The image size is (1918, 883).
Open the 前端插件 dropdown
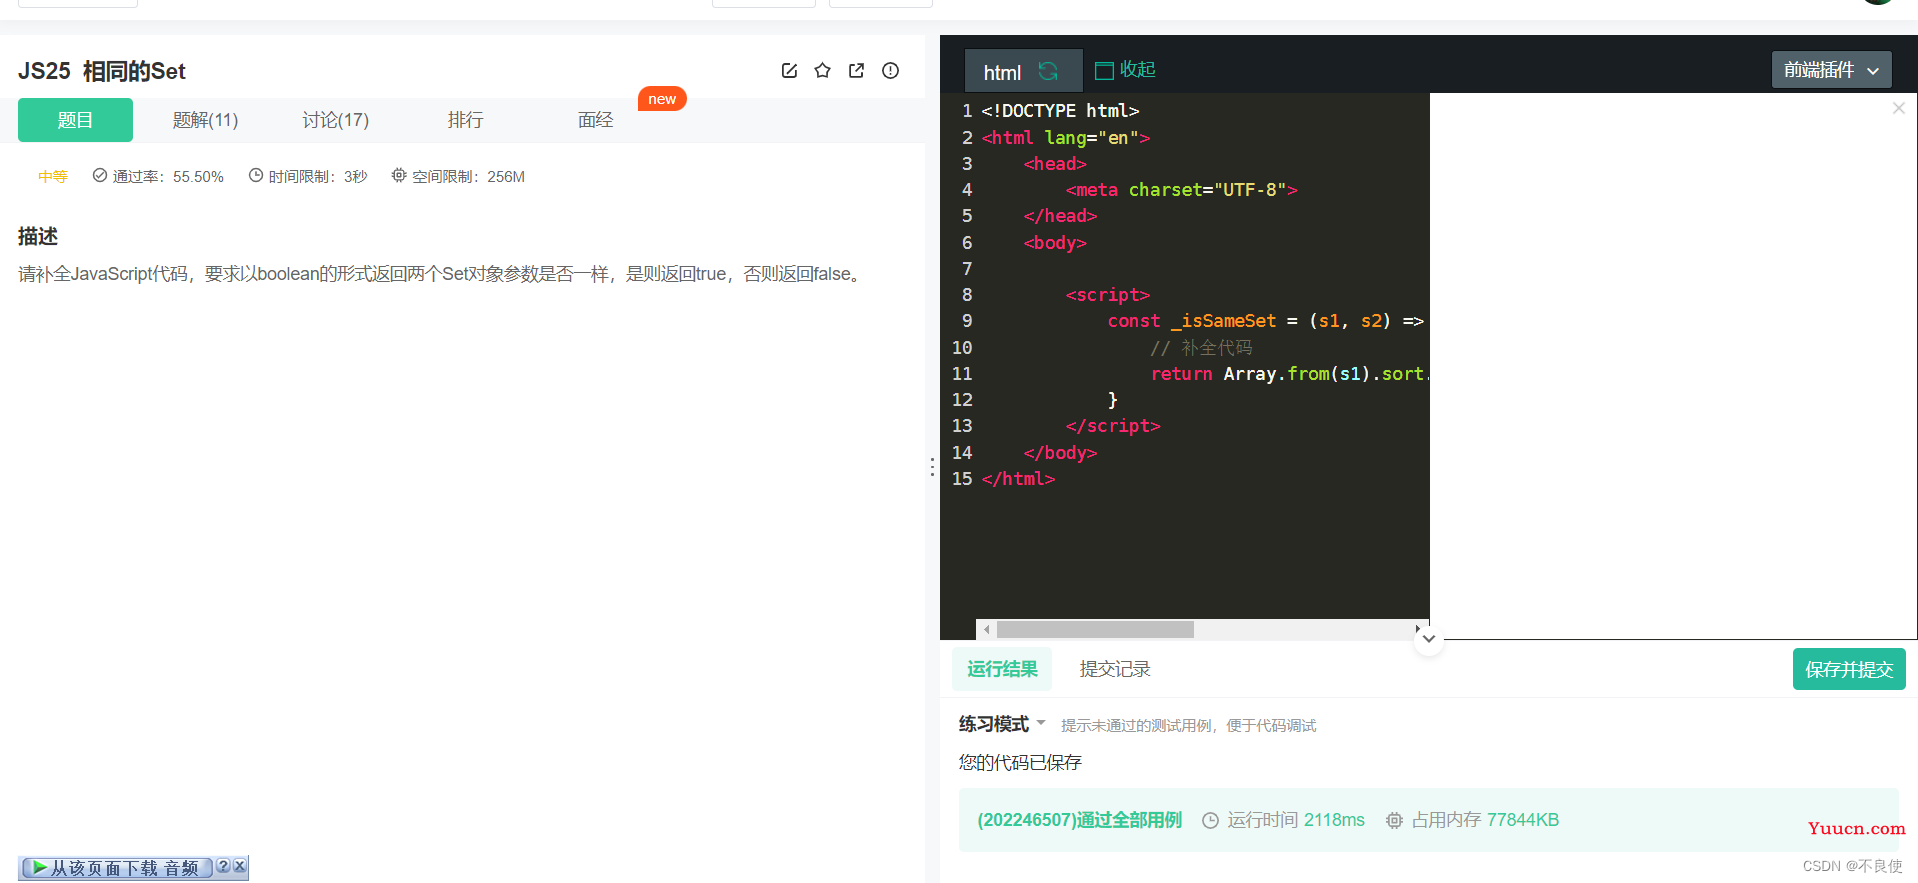[x=1831, y=70]
